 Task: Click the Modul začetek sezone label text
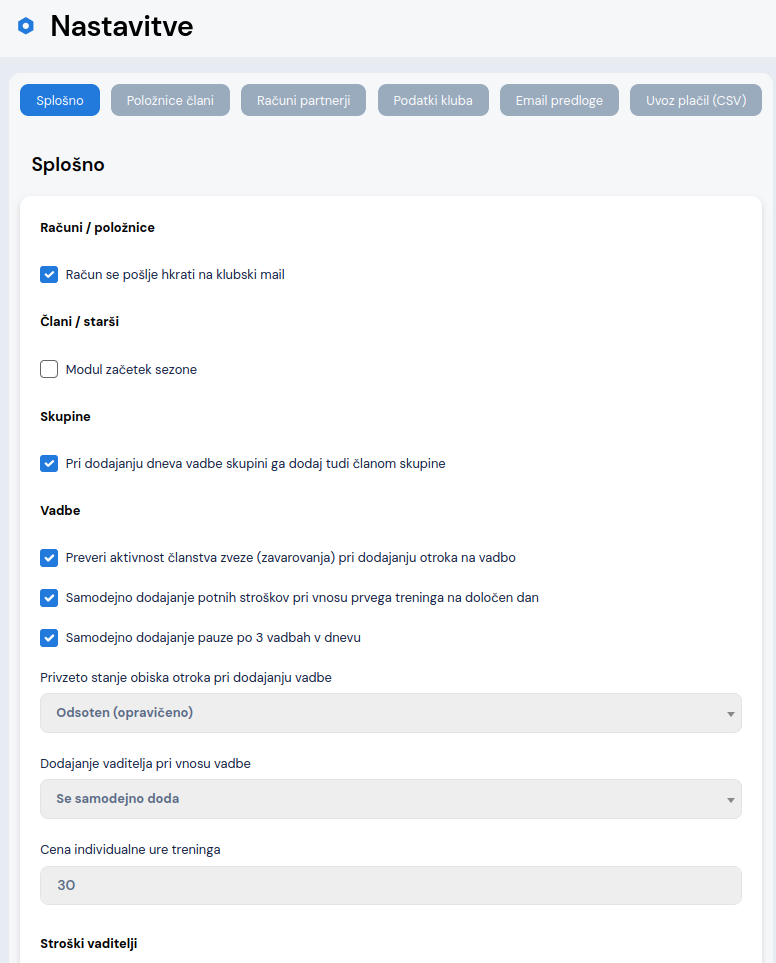click(131, 369)
